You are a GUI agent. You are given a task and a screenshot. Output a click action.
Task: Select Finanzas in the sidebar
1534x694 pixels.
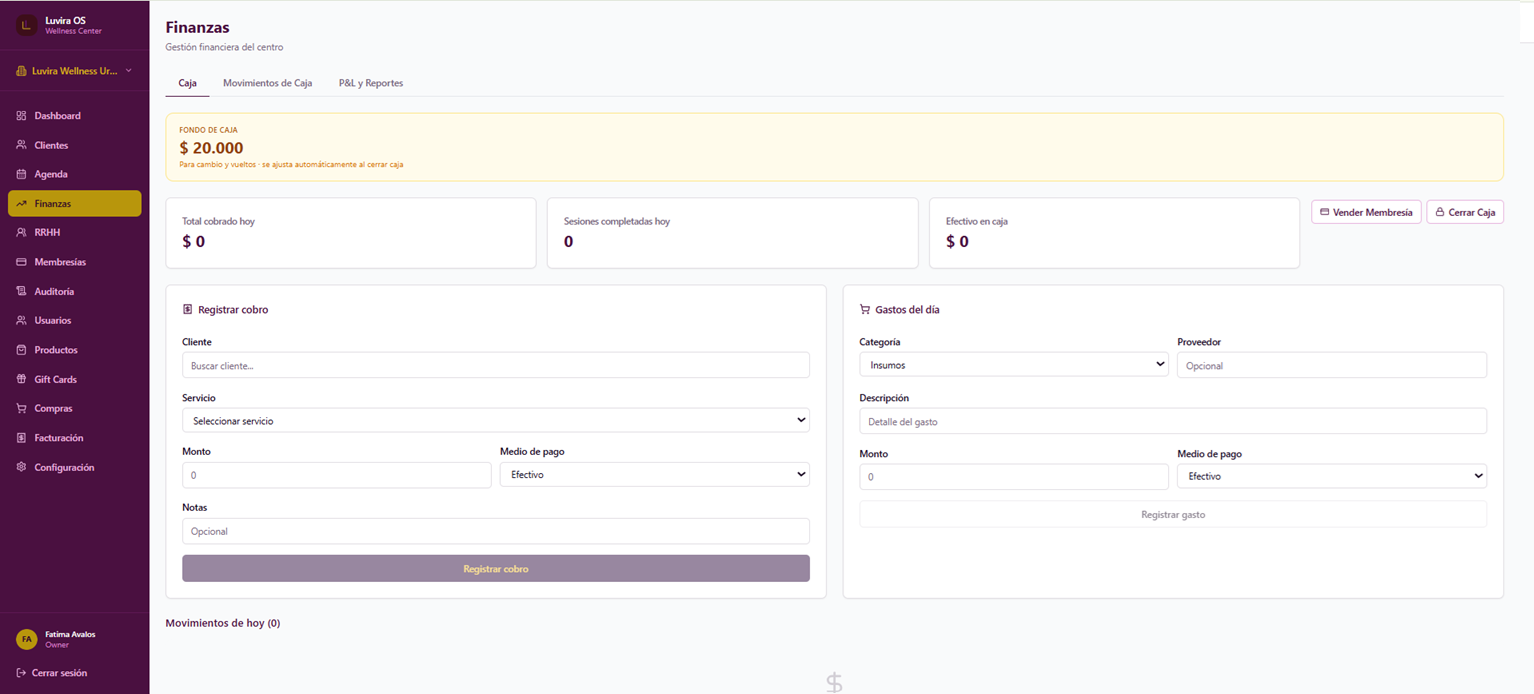[74, 203]
